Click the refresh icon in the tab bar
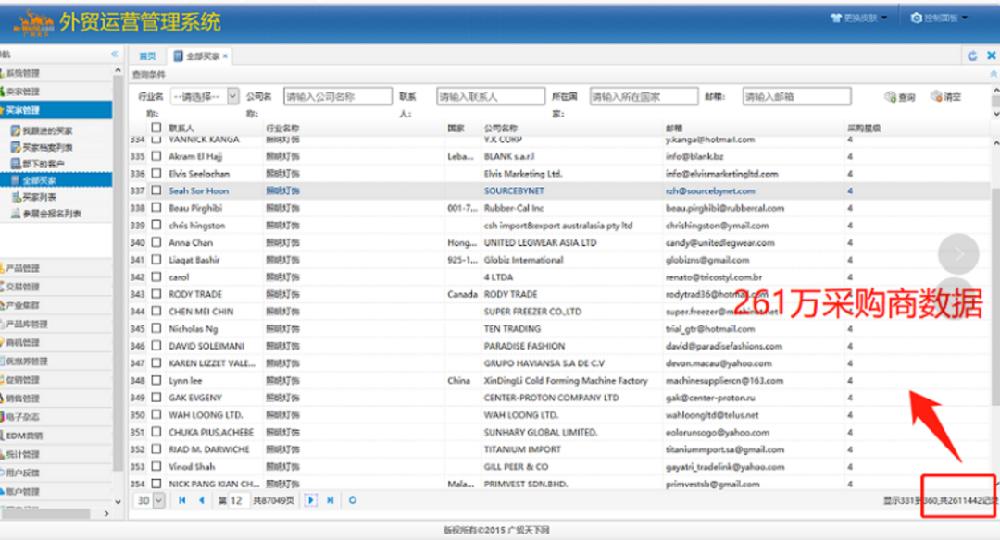The image size is (1000, 540). point(973,56)
